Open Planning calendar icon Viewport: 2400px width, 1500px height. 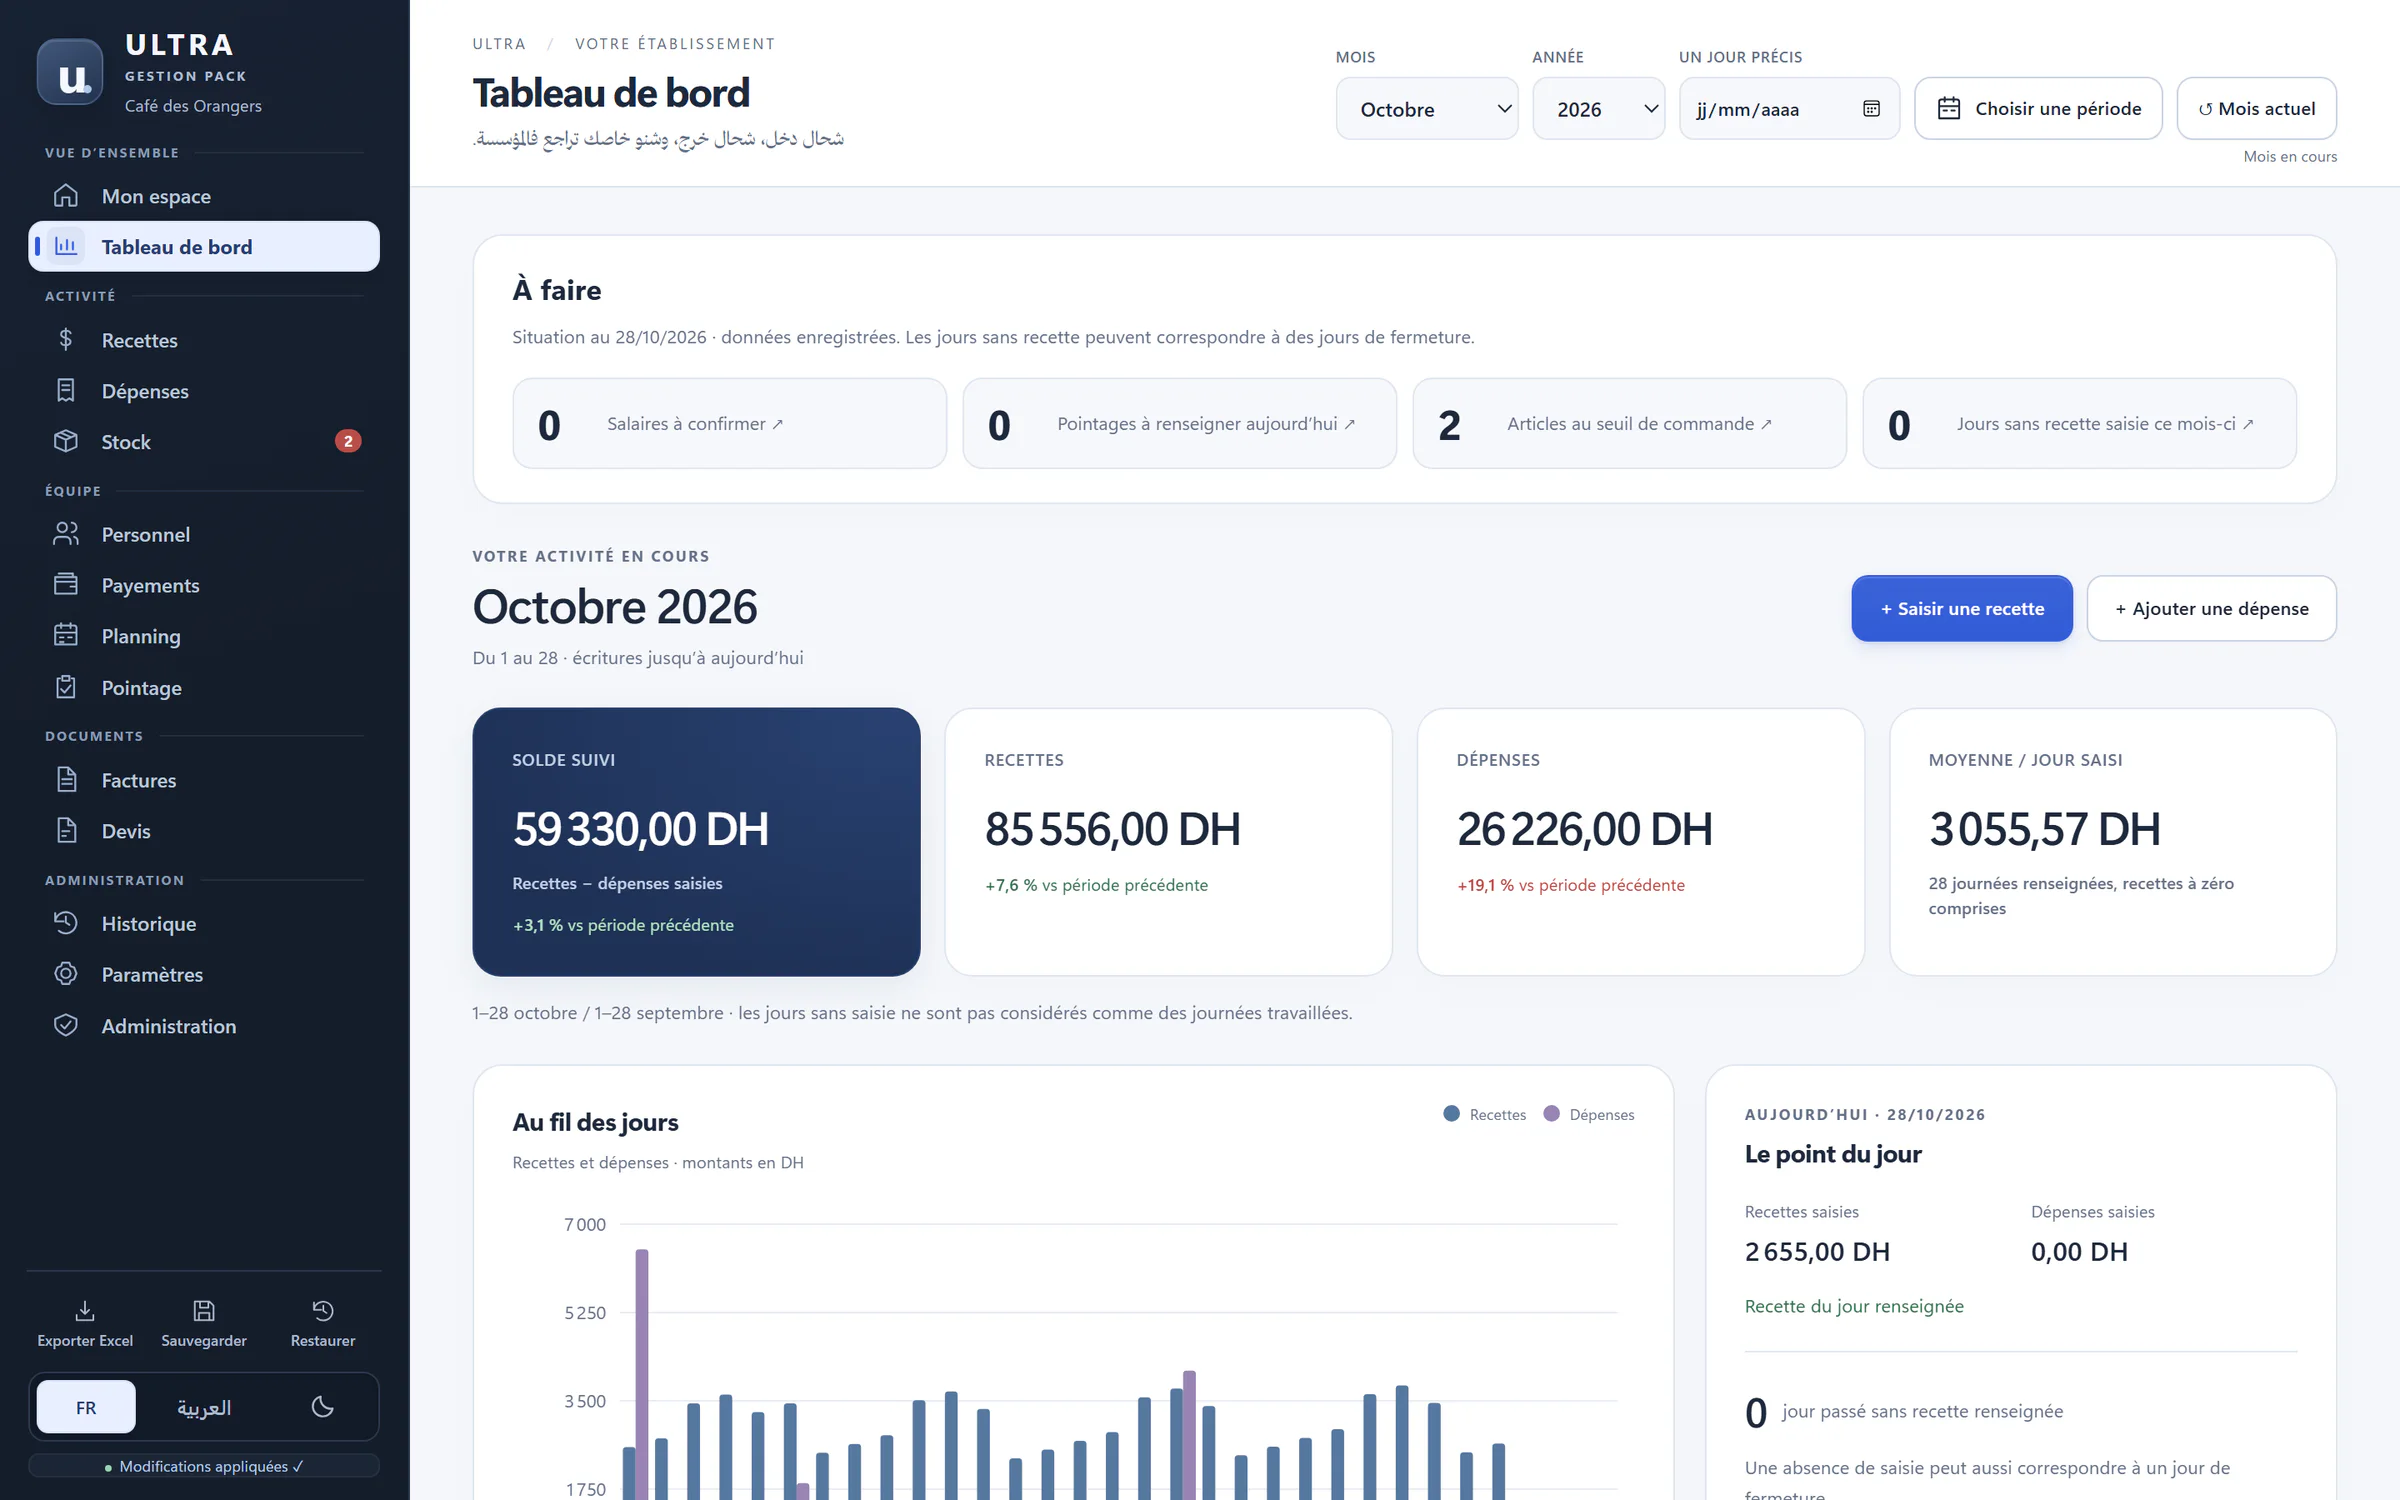[x=66, y=636]
